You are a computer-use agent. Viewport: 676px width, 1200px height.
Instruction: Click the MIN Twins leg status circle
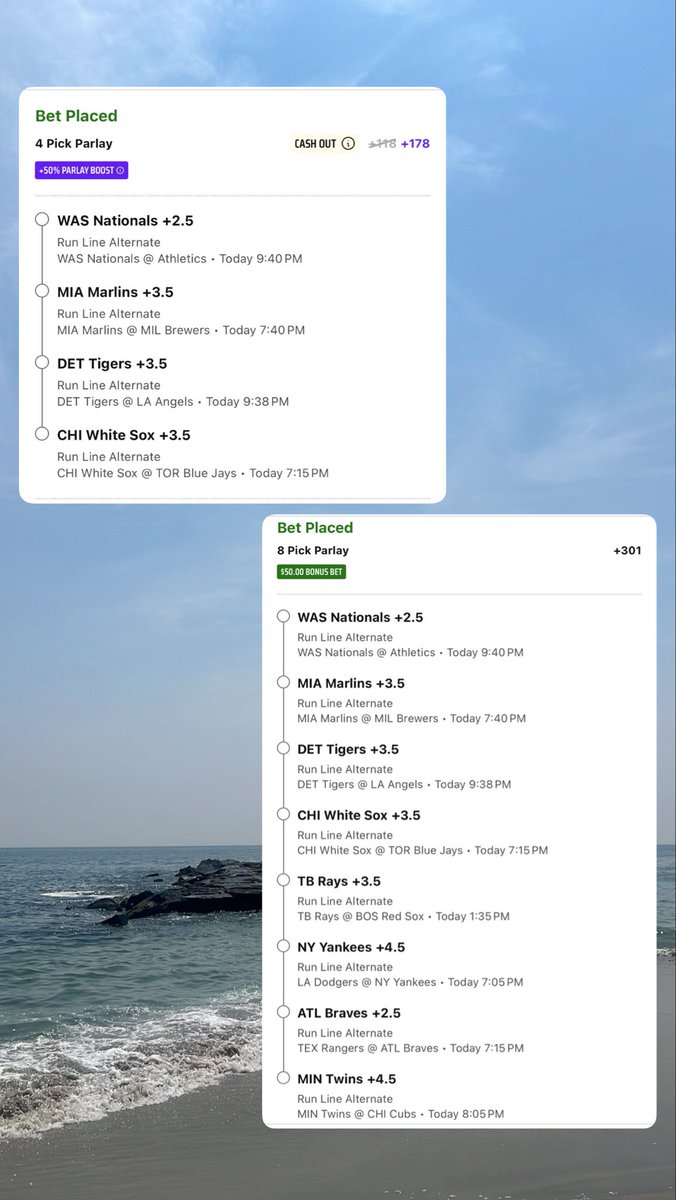pyautogui.click(x=284, y=1078)
